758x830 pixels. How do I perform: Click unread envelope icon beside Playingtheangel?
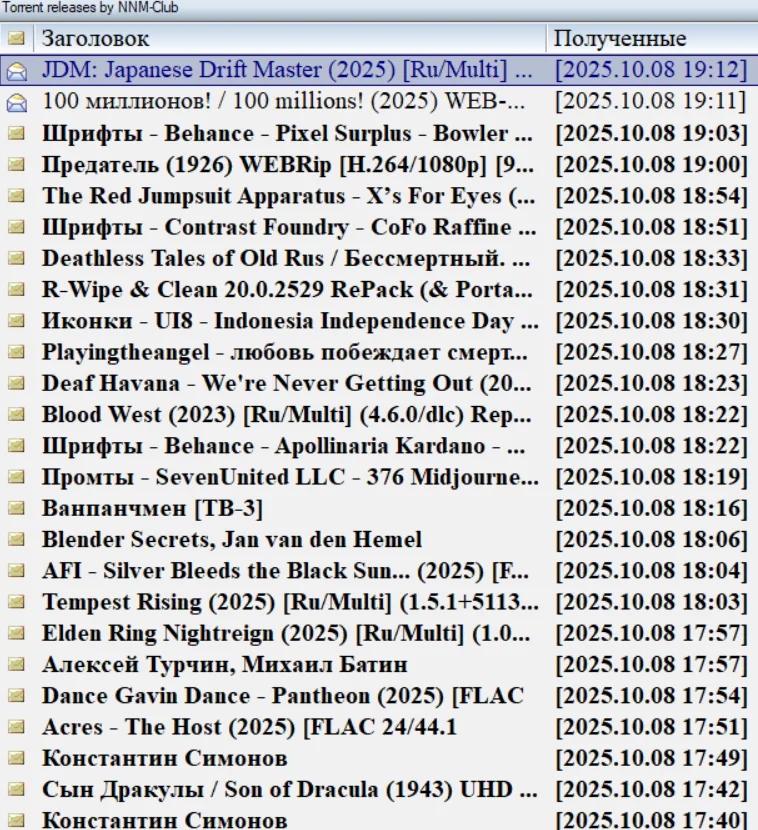tap(16, 351)
